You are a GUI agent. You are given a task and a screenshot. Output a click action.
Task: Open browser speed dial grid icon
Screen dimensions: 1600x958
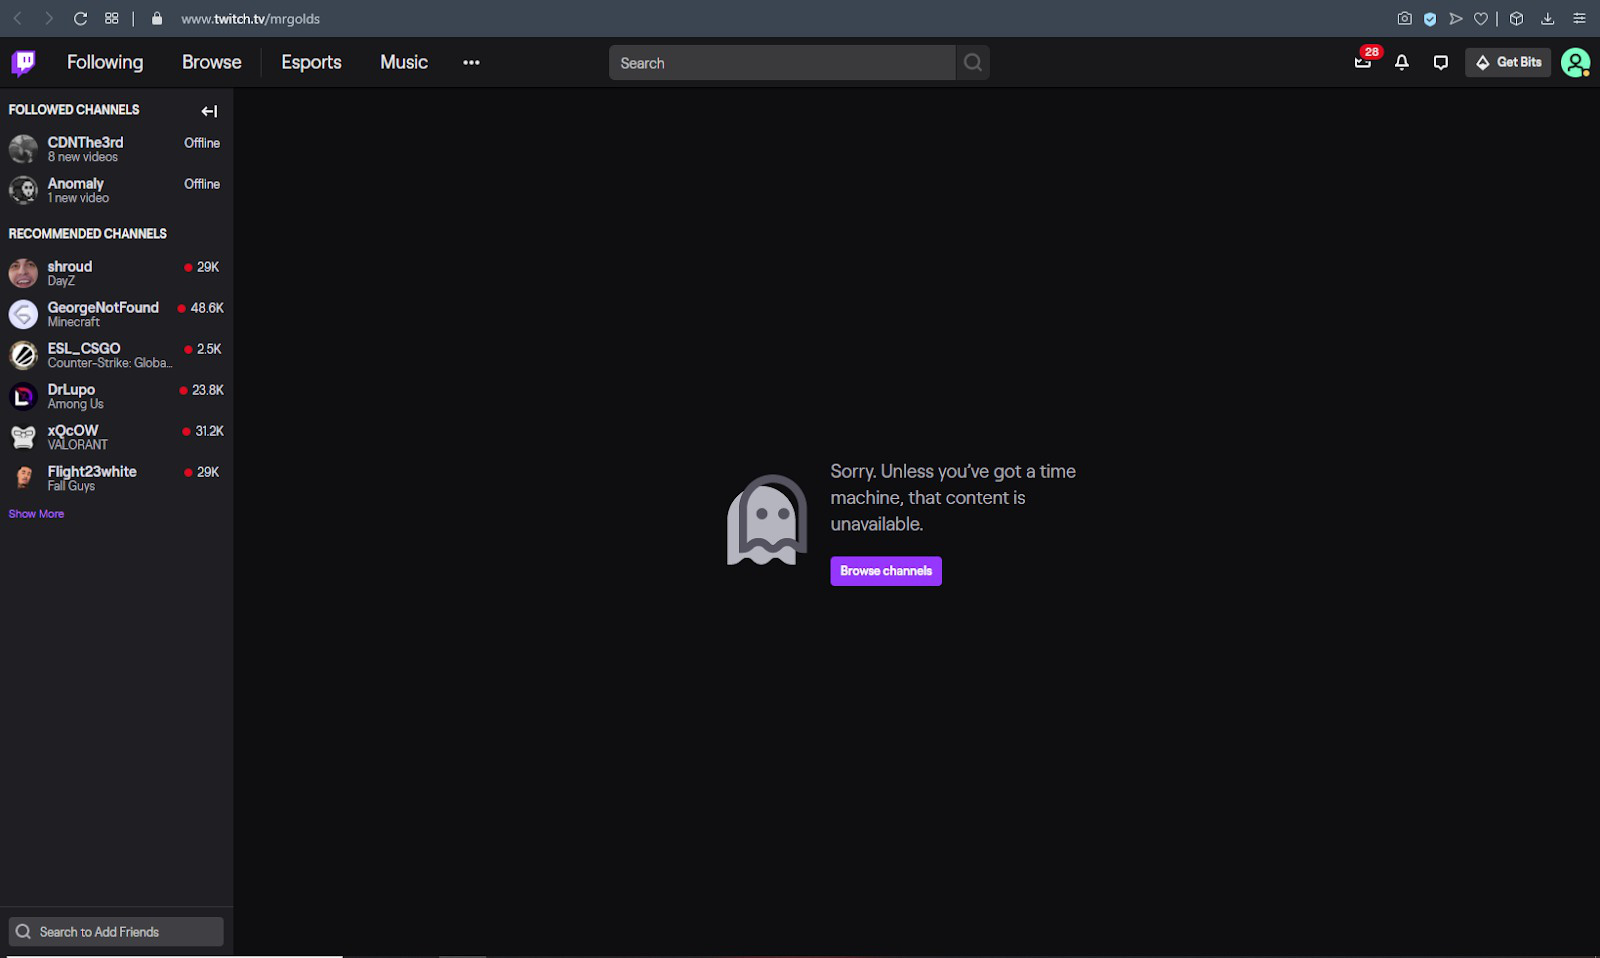pyautogui.click(x=112, y=18)
